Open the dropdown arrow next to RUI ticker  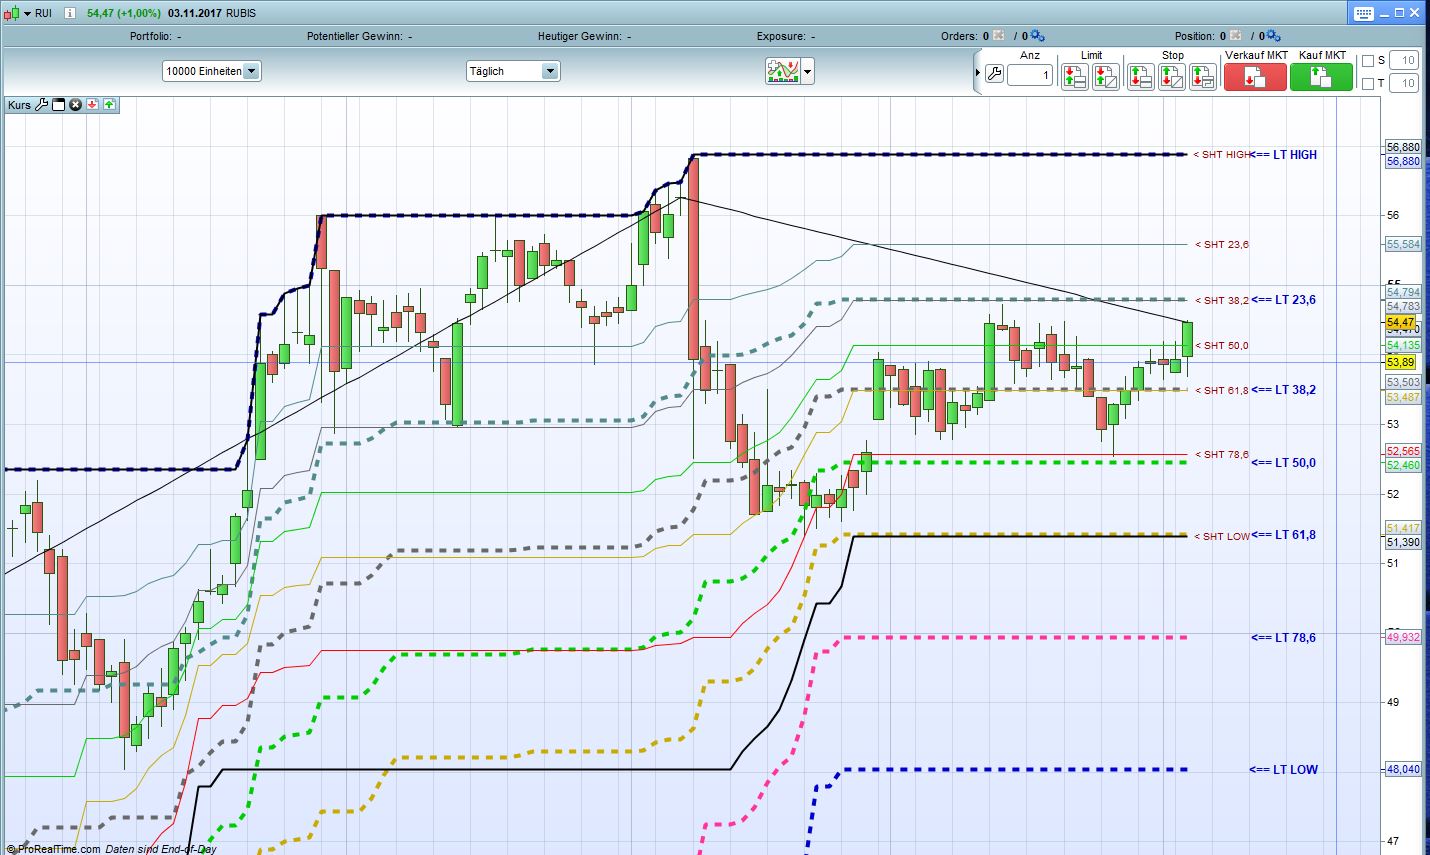[x=28, y=13]
